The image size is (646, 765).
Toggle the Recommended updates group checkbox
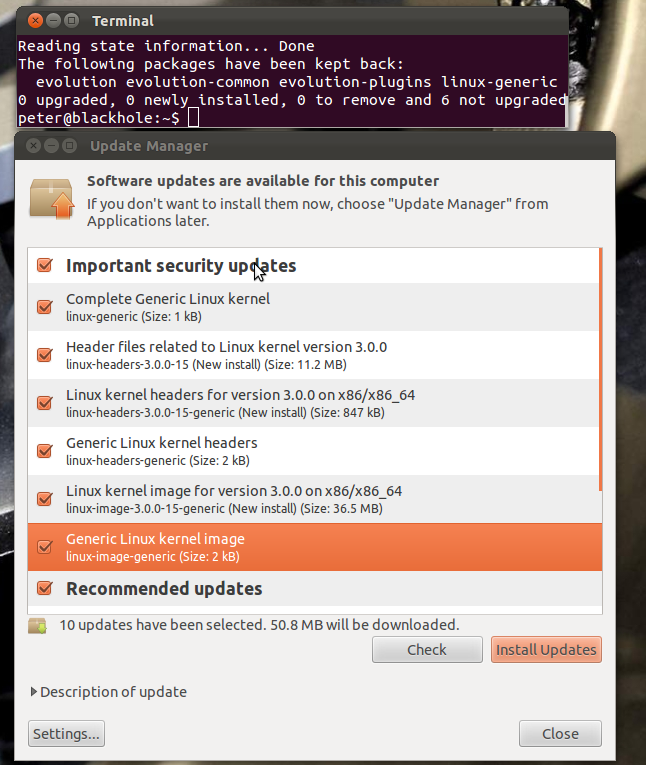44,588
